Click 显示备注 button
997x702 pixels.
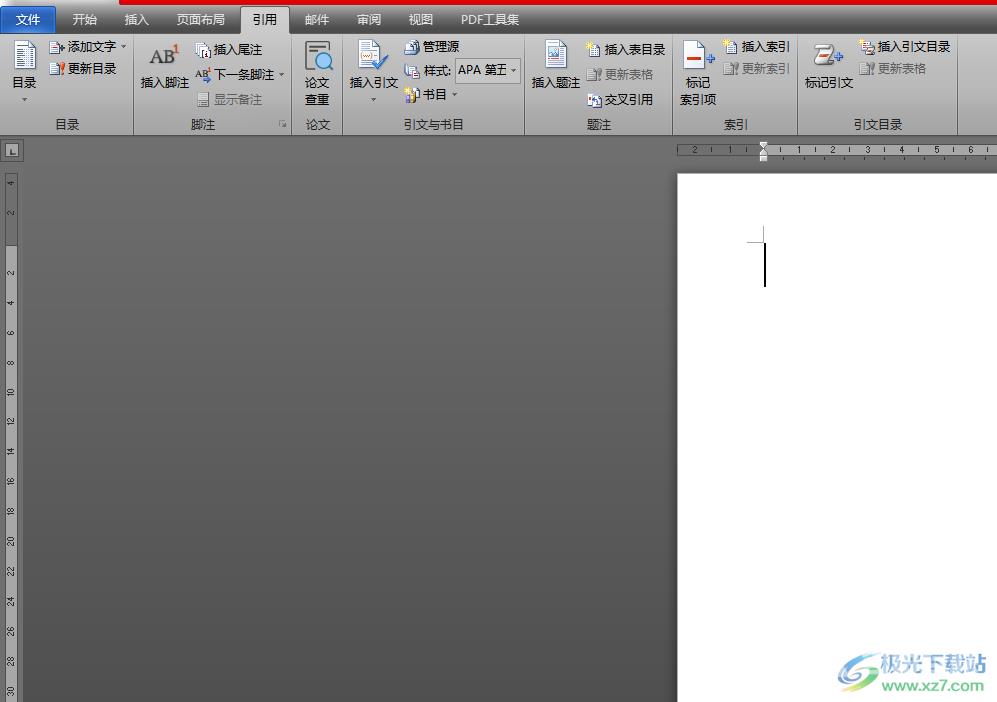pyautogui.click(x=229, y=100)
